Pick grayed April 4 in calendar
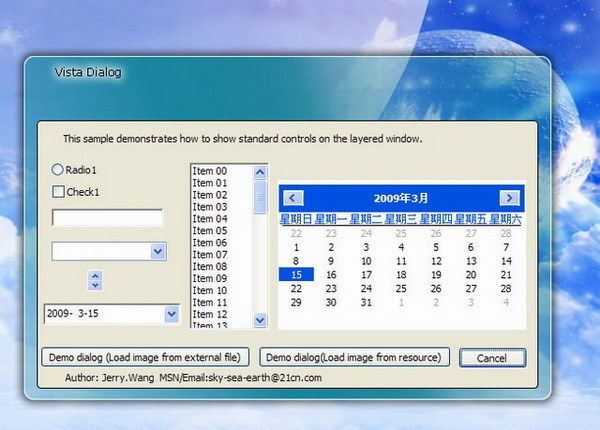 click(506, 303)
